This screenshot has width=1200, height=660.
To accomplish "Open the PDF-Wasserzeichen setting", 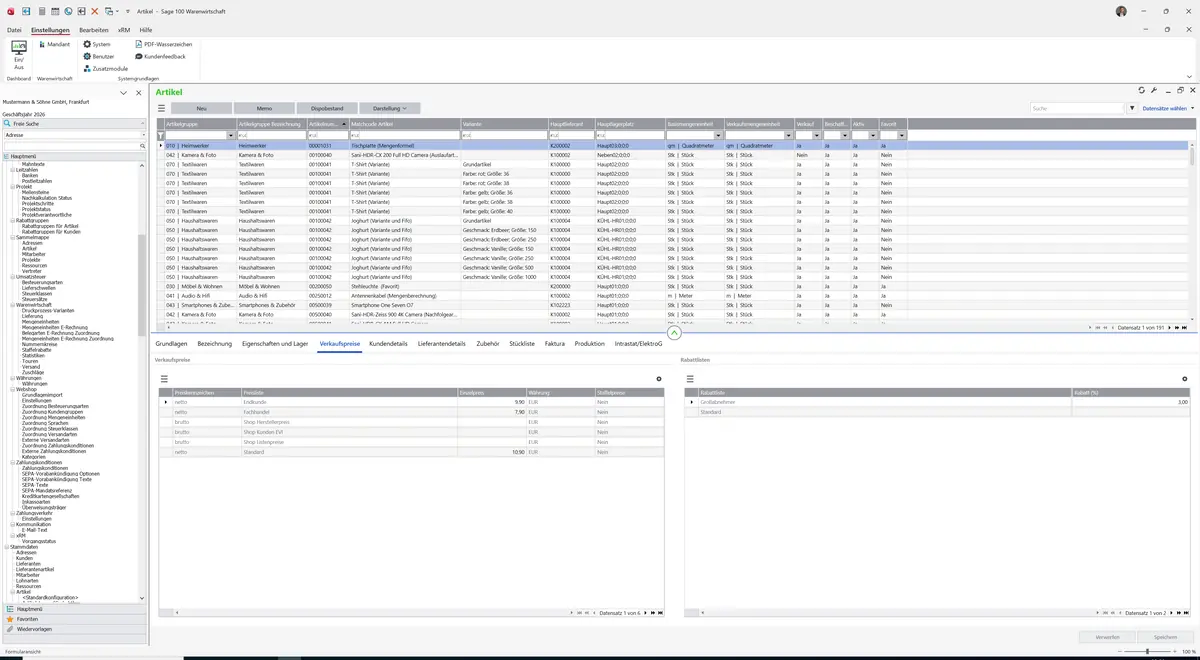I will point(163,44).
